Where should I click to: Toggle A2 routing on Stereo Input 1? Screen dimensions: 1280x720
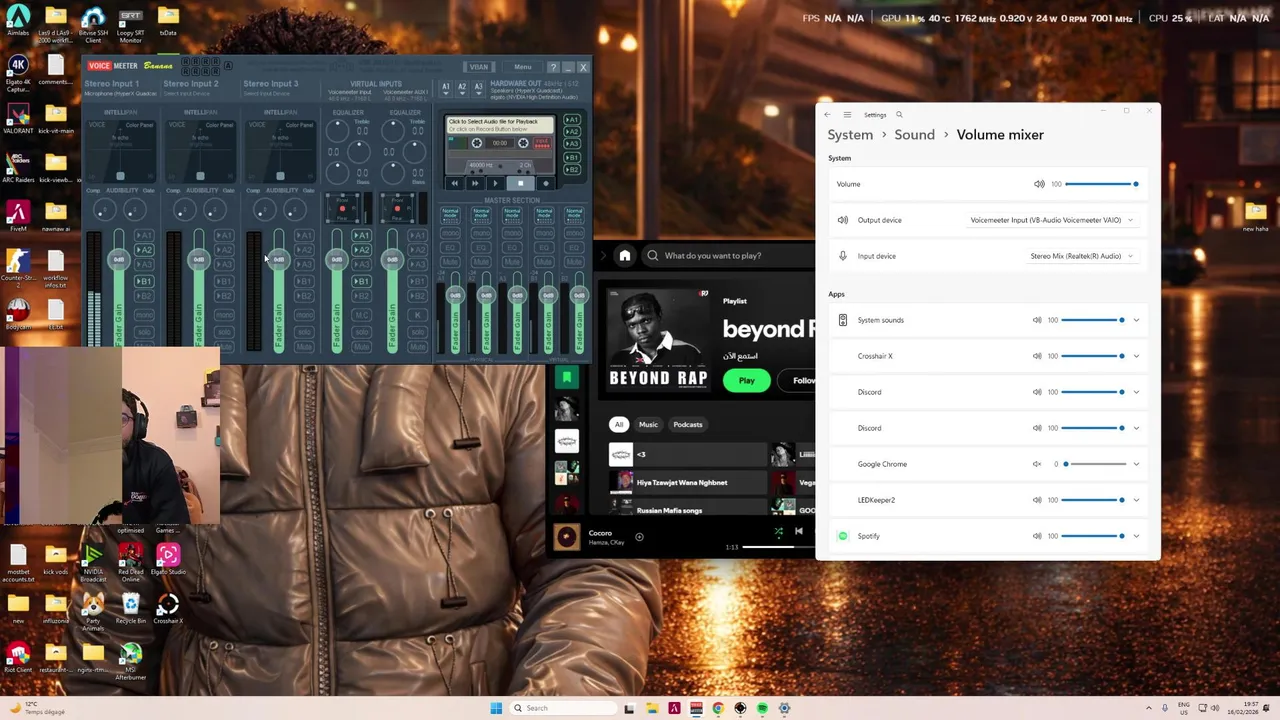coord(144,250)
